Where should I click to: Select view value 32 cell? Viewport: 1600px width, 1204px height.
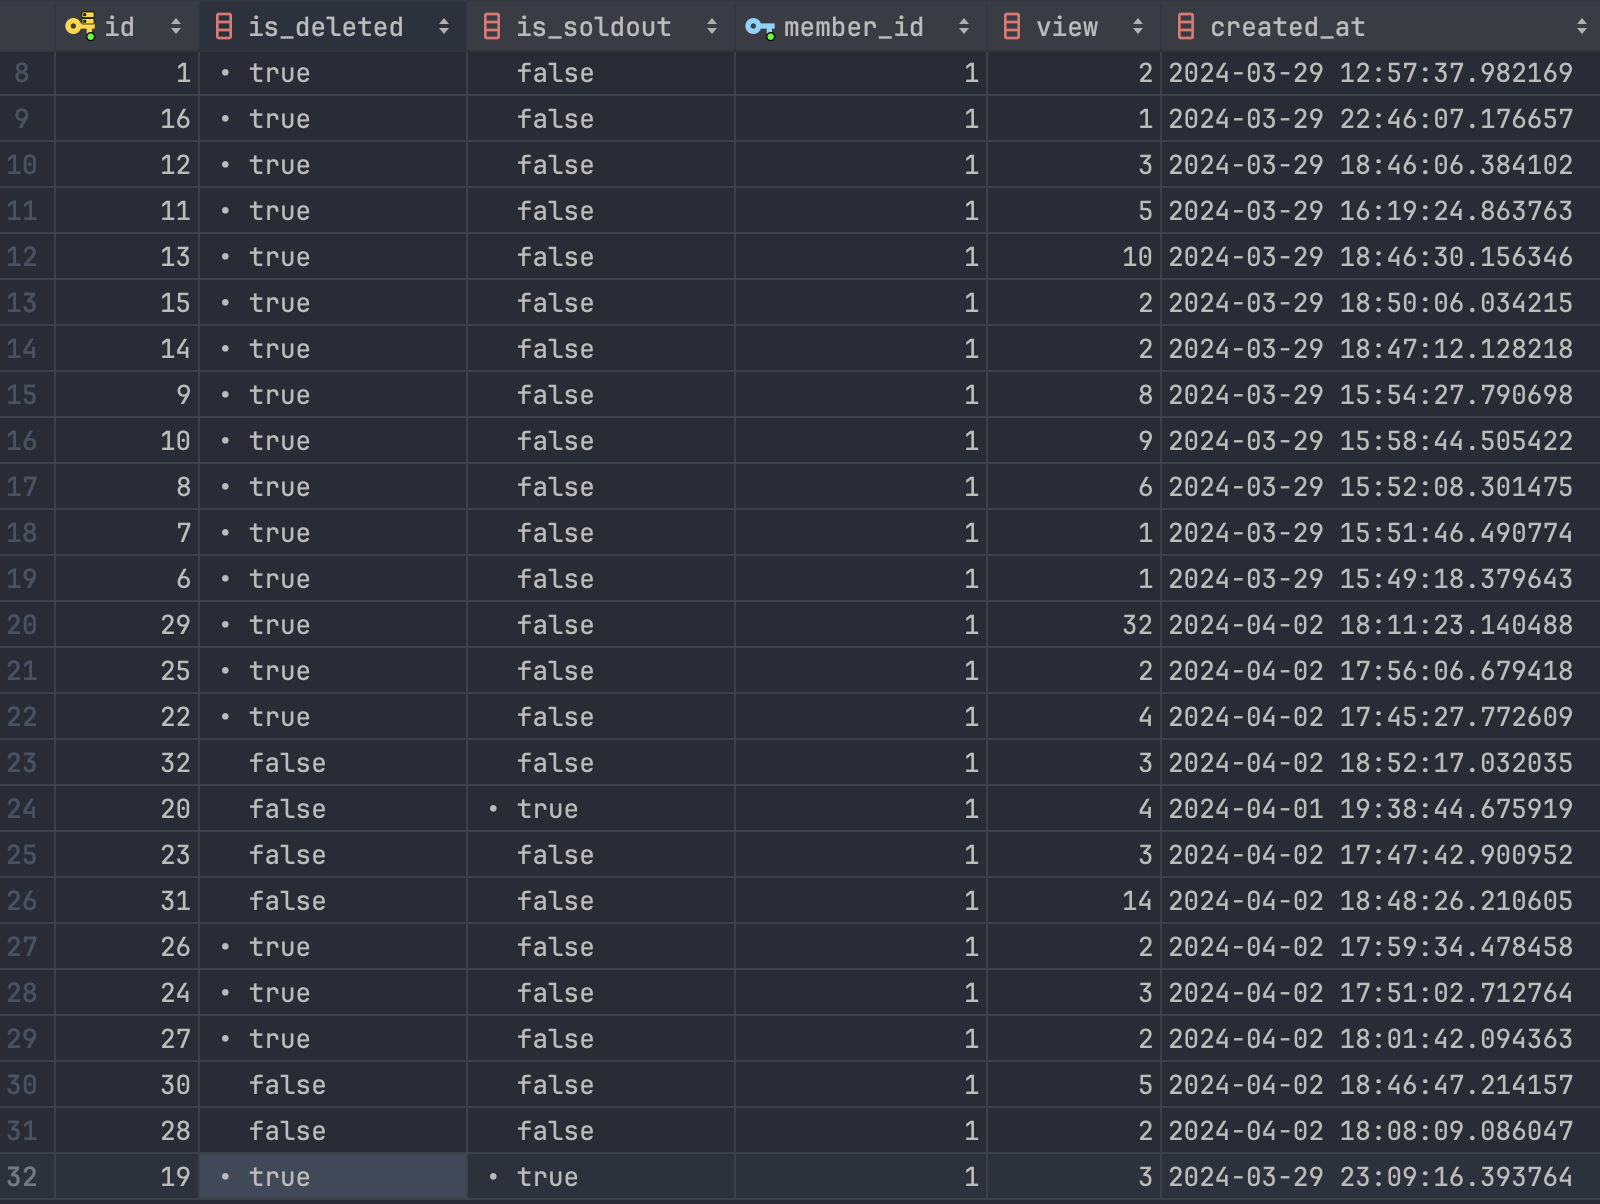(1074, 625)
